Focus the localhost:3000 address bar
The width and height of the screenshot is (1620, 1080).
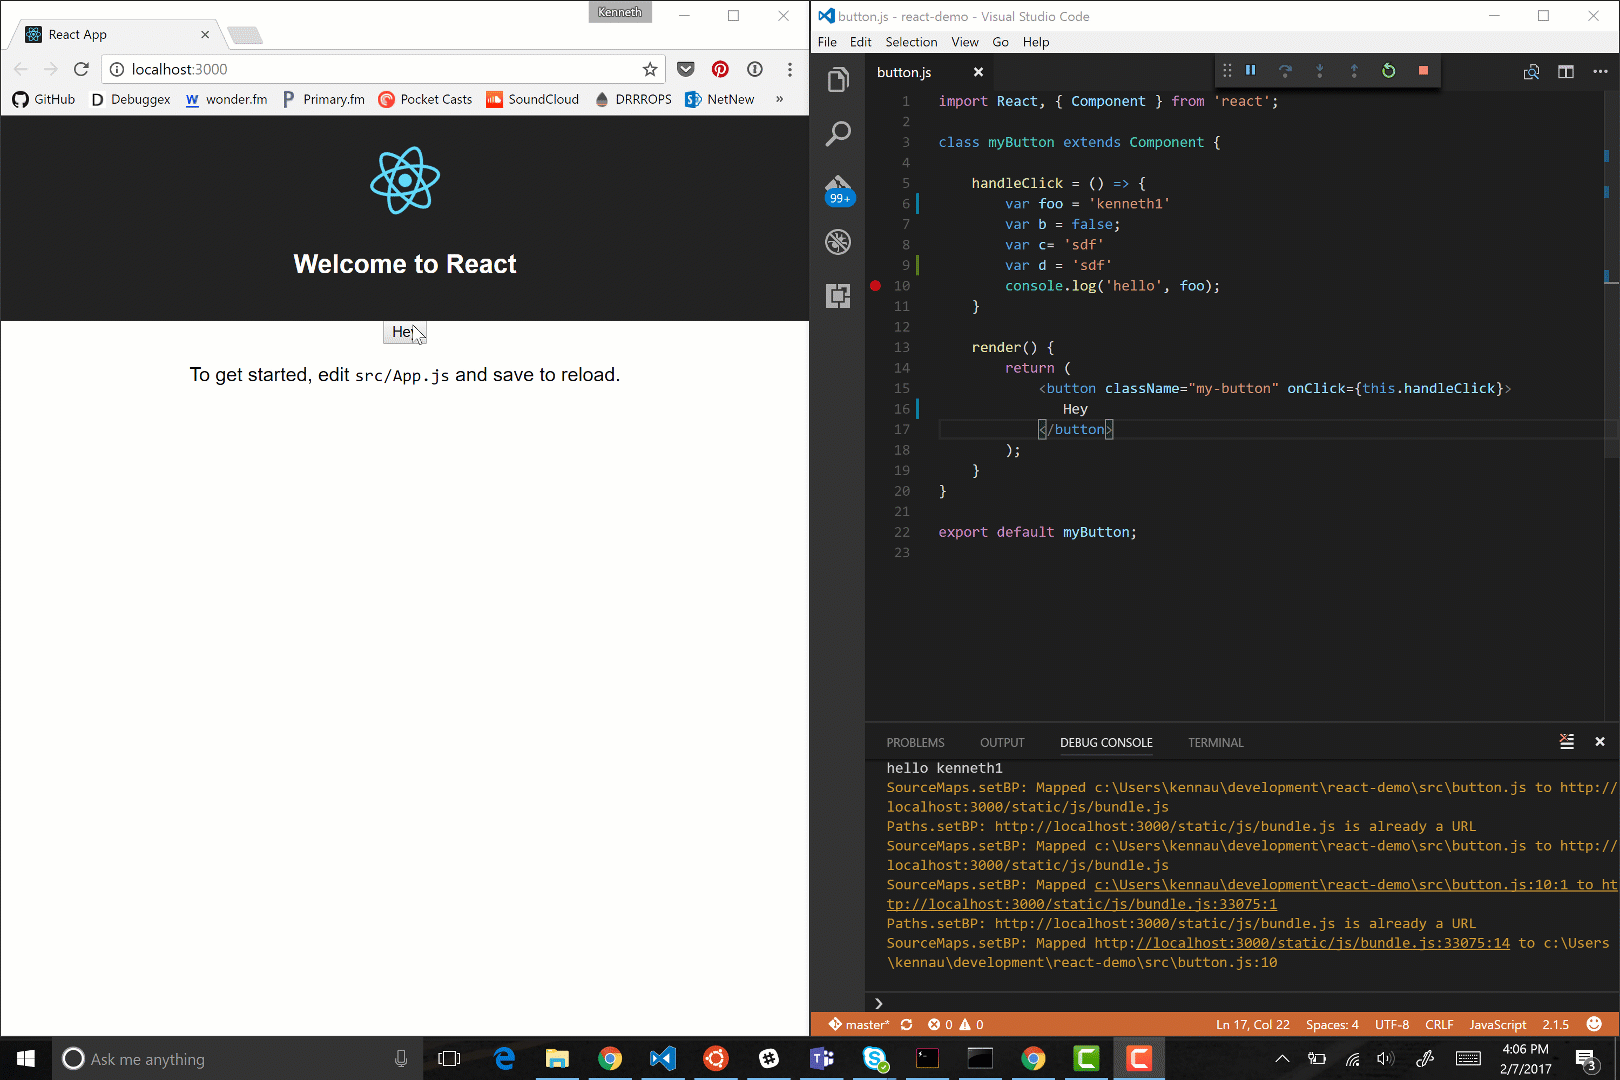tap(380, 69)
